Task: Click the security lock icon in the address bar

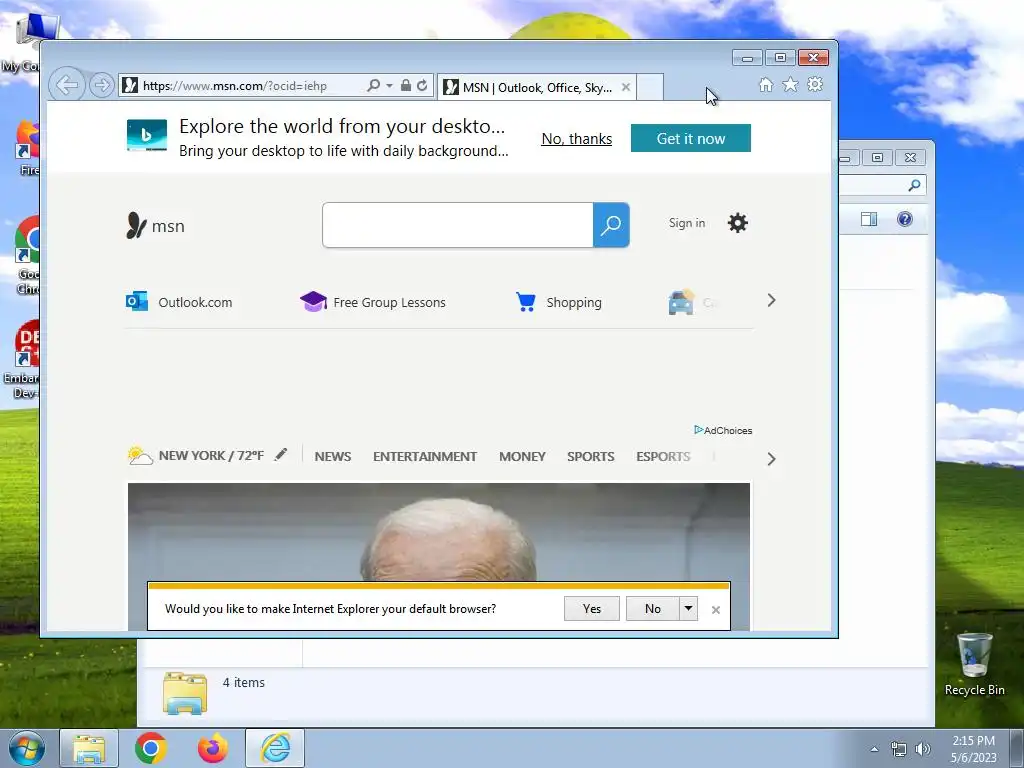Action: [406, 86]
